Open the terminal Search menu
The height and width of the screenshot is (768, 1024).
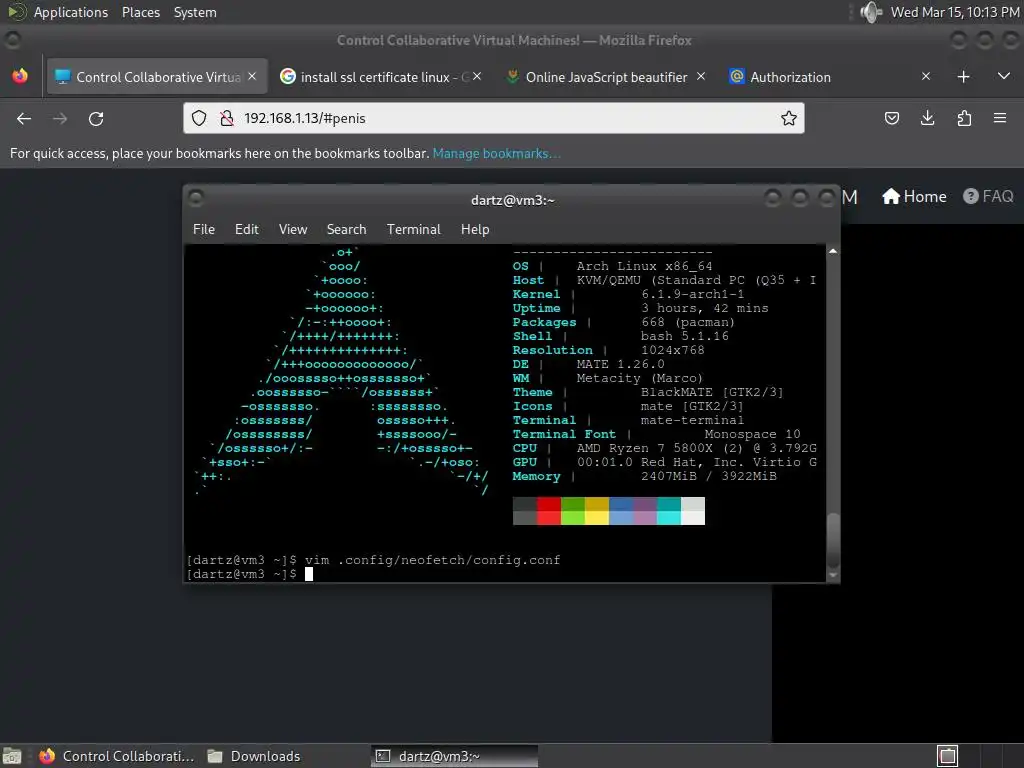346,229
